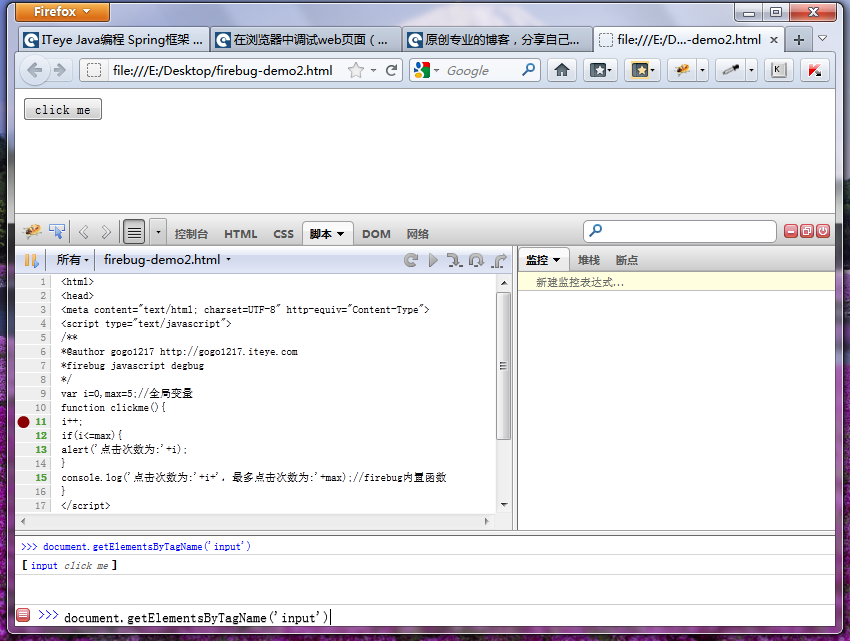Open the 堆栈 stack tab

click(588, 260)
